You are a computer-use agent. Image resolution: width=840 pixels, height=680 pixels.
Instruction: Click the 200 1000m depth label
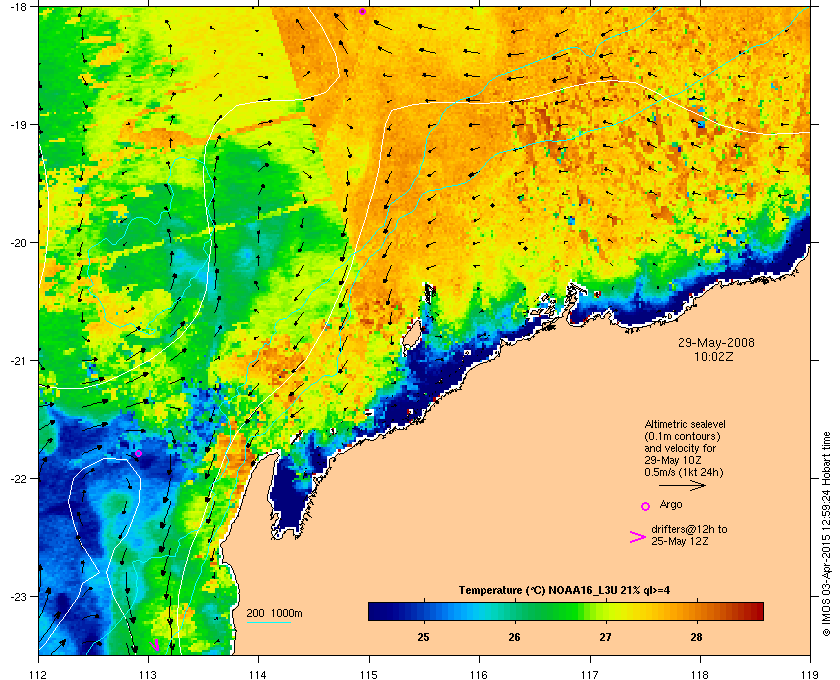(x=274, y=613)
